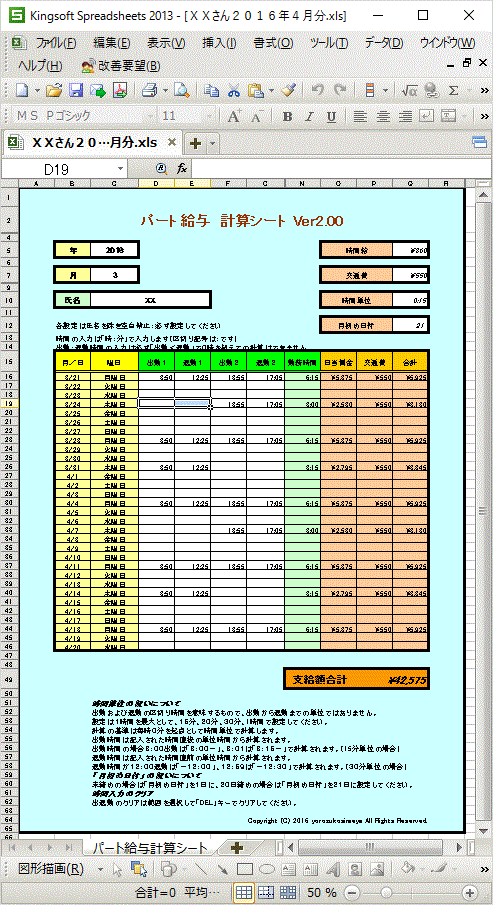Viewport: 493px width, 905px height.
Task: Toggle italic formatting
Action: pos(309,117)
